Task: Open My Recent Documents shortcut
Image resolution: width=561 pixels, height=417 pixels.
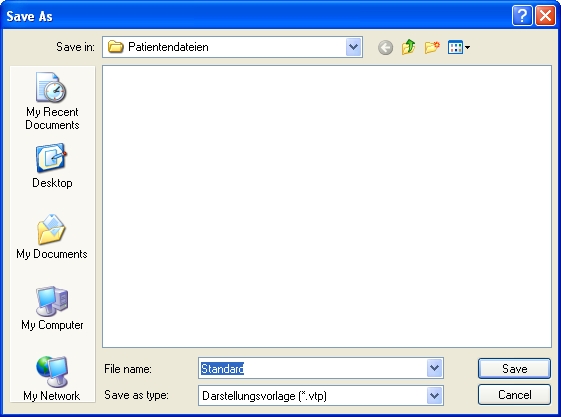Action: (x=52, y=101)
